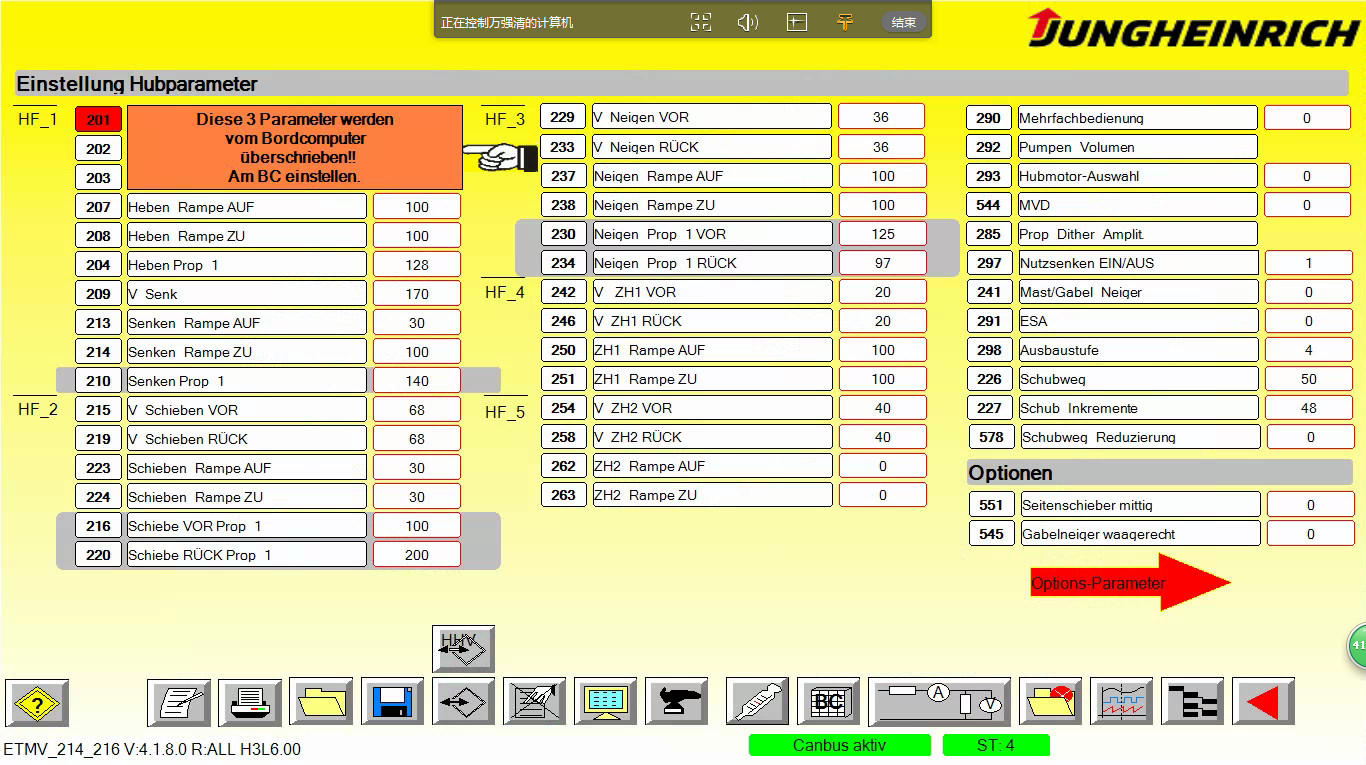Select the red parameter number 201 box
The image size is (1366, 765).
(98, 120)
